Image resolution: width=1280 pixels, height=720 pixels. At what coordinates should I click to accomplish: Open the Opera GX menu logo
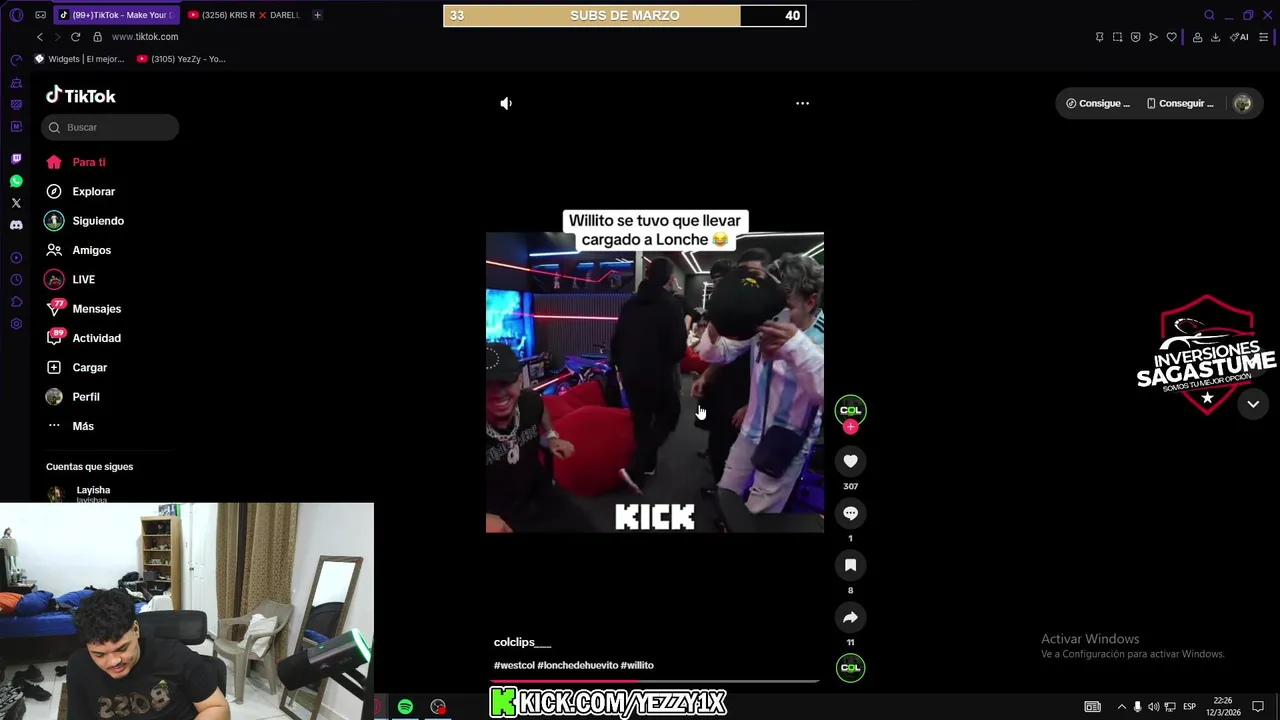(x=16, y=15)
